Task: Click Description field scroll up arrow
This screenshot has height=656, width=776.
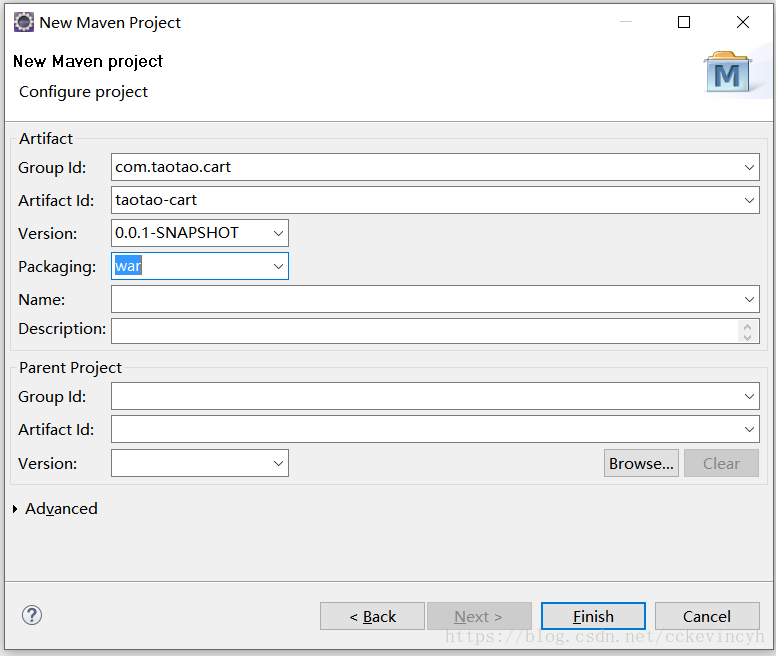Action: click(x=747, y=327)
